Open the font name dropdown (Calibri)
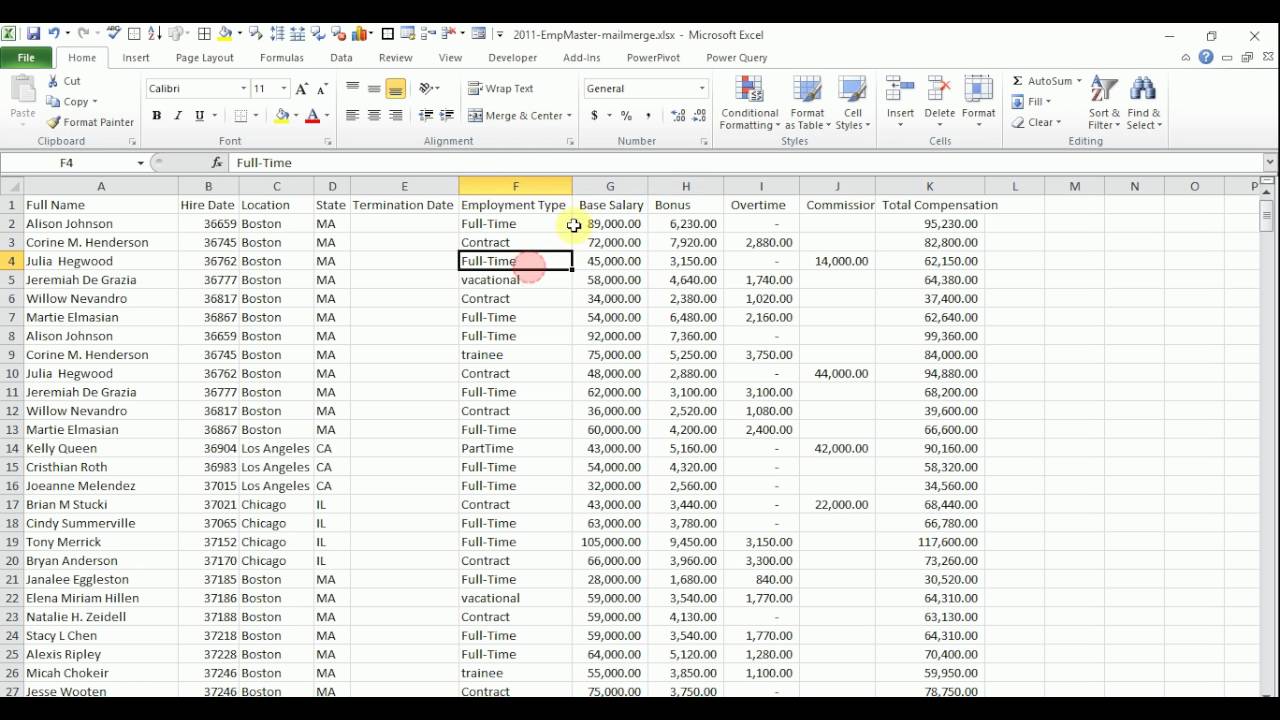 (x=242, y=89)
